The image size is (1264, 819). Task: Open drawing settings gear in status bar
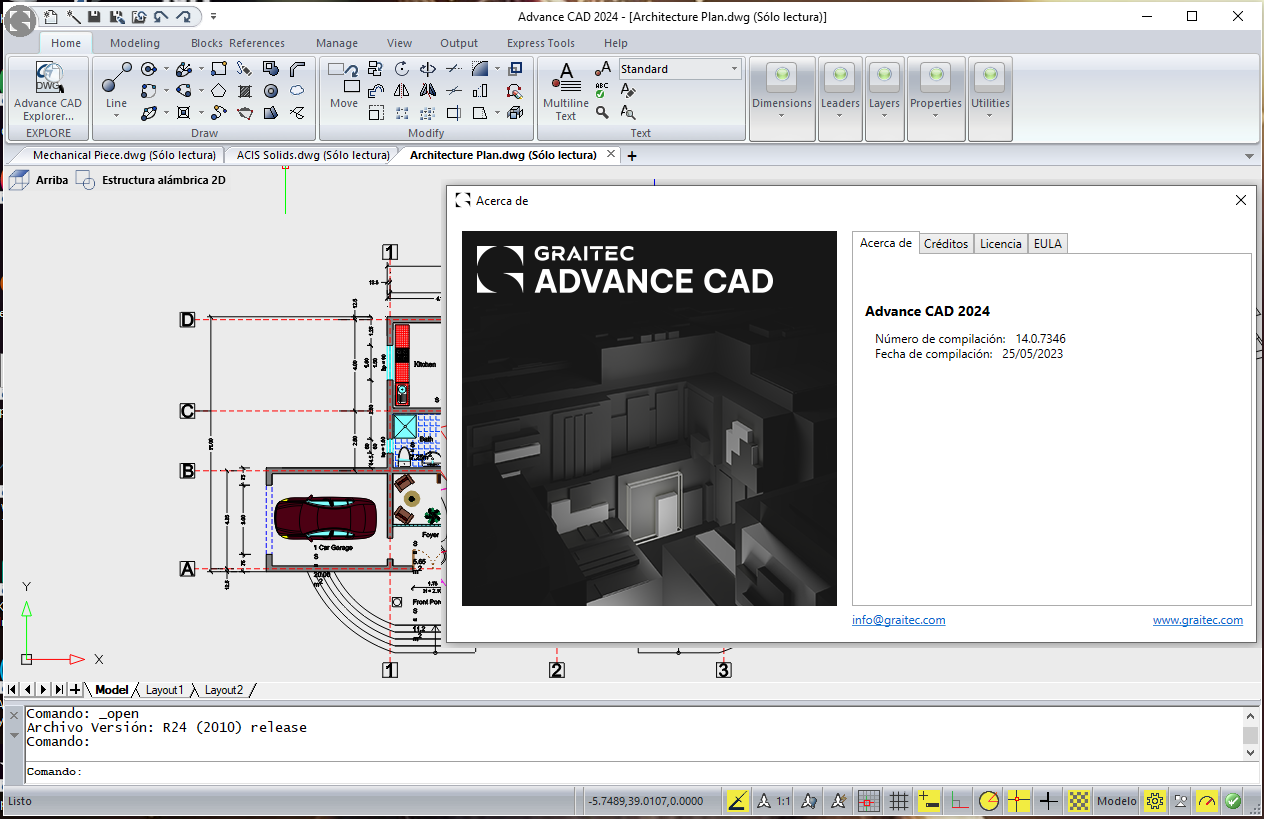coord(1155,800)
